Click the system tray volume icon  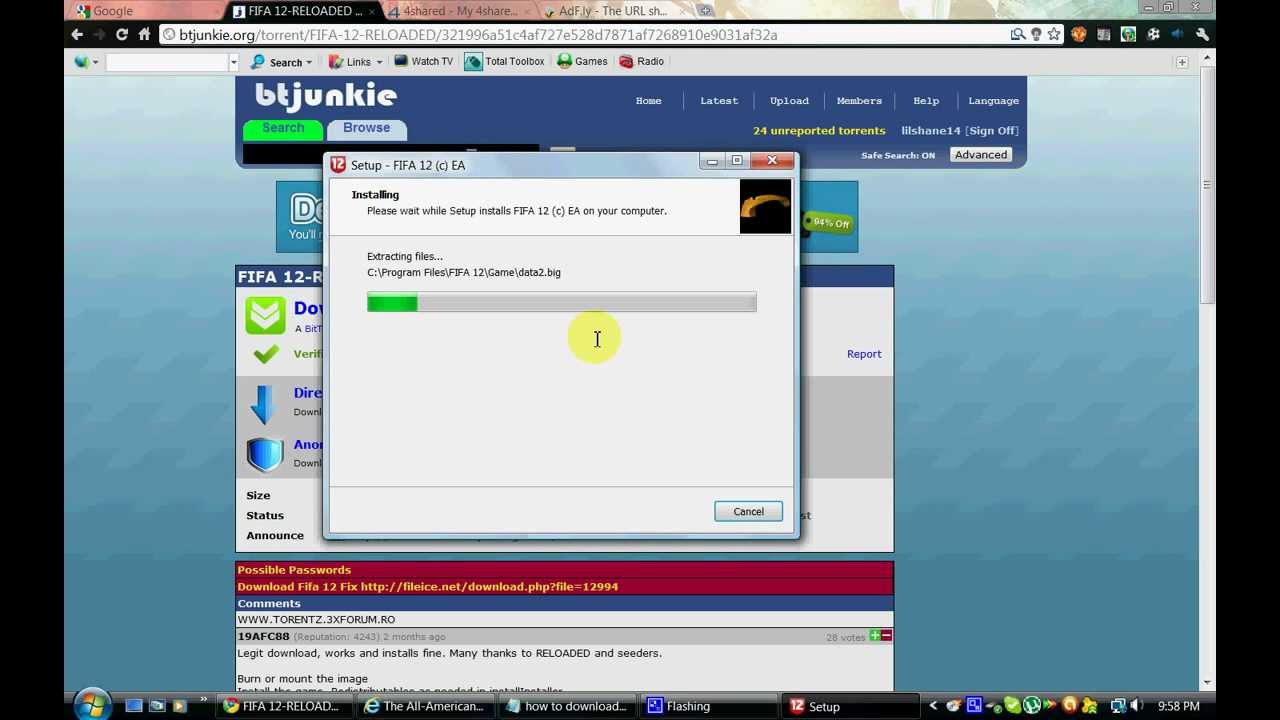pos(1137,706)
